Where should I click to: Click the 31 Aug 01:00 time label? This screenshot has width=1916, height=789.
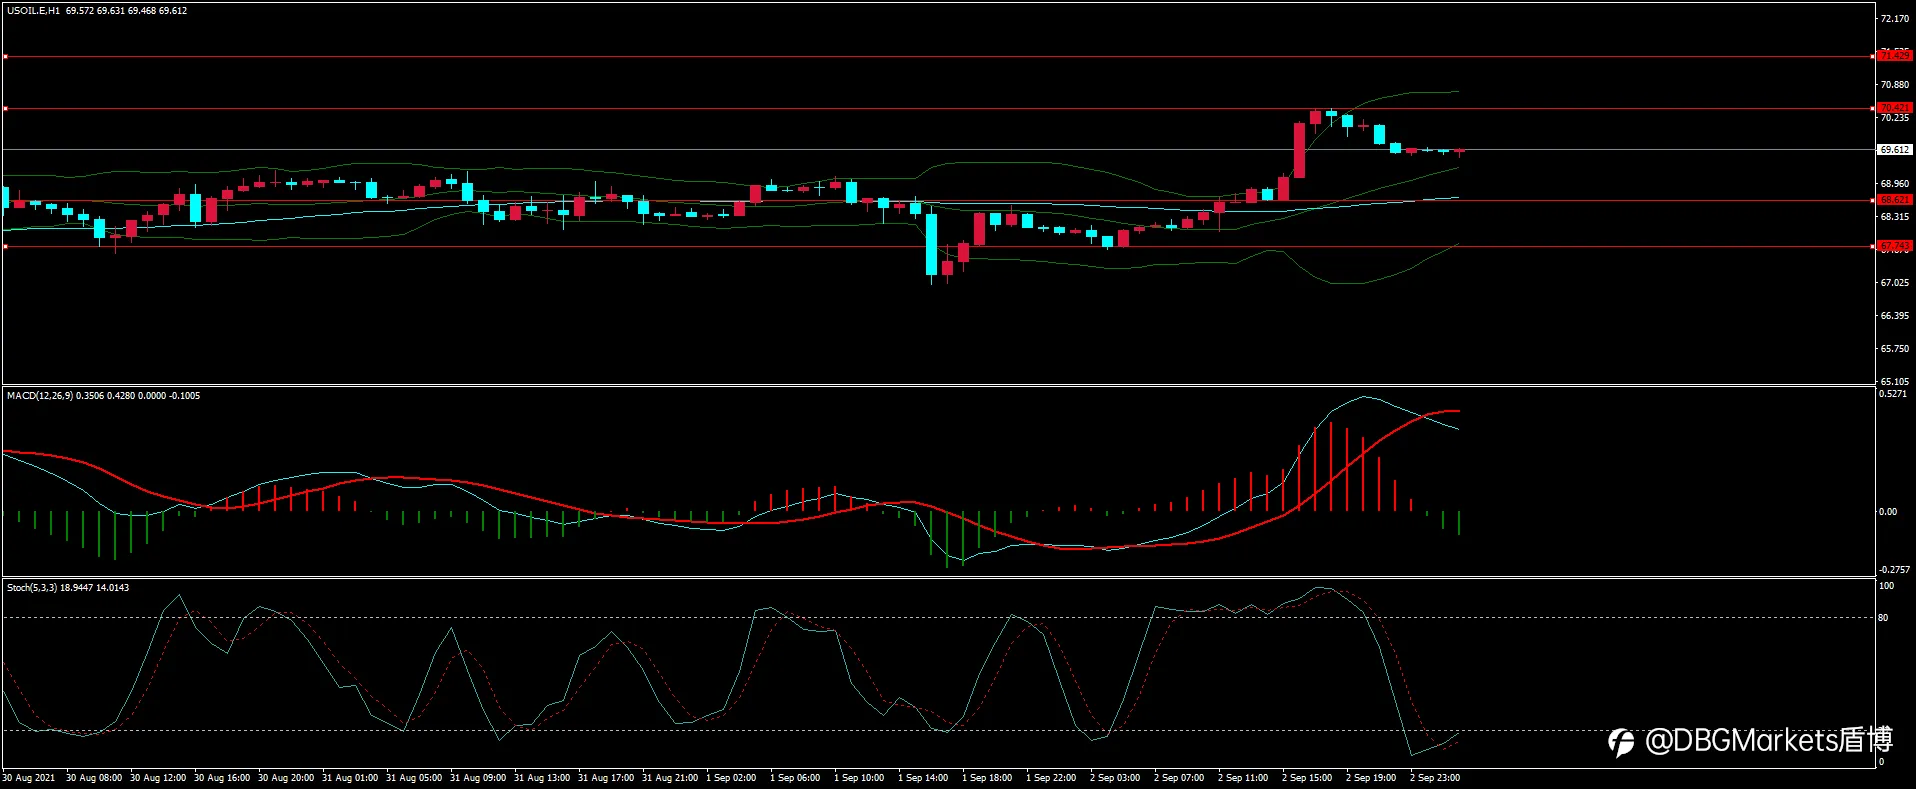[x=350, y=778]
